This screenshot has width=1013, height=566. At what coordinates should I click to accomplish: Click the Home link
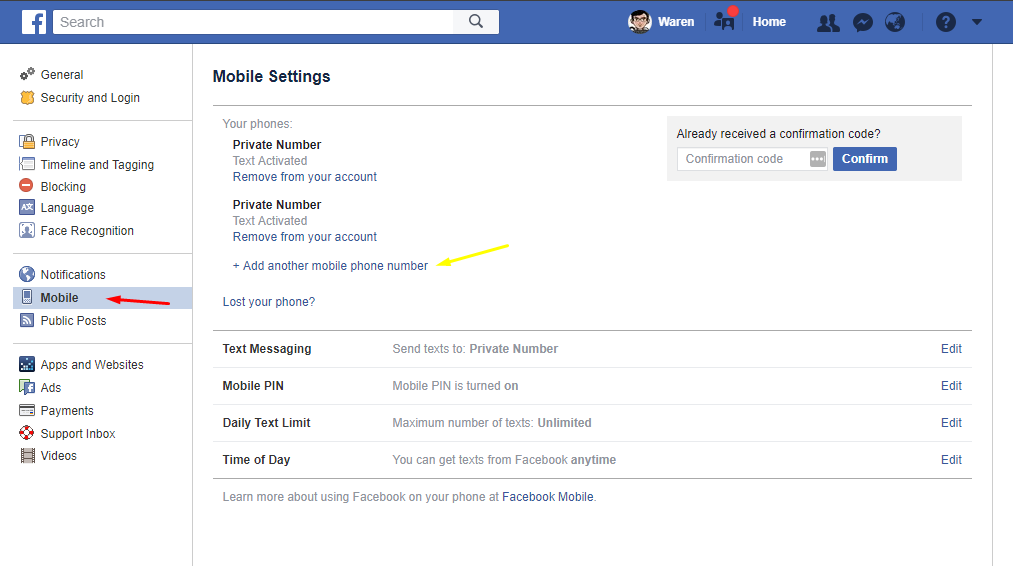pyautogui.click(x=769, y=22)
